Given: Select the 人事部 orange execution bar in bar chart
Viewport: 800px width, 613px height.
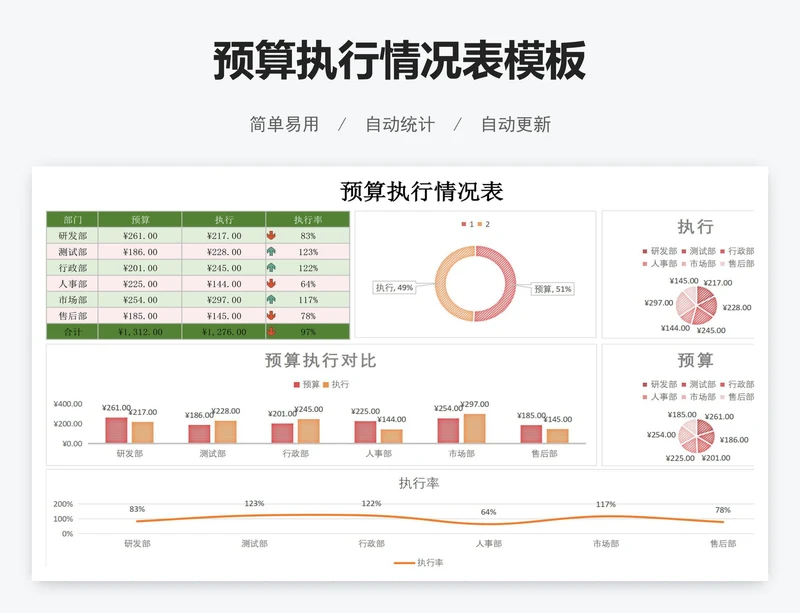Looking at the screenshot, I should pyautogui.click(x=391, y=436).
